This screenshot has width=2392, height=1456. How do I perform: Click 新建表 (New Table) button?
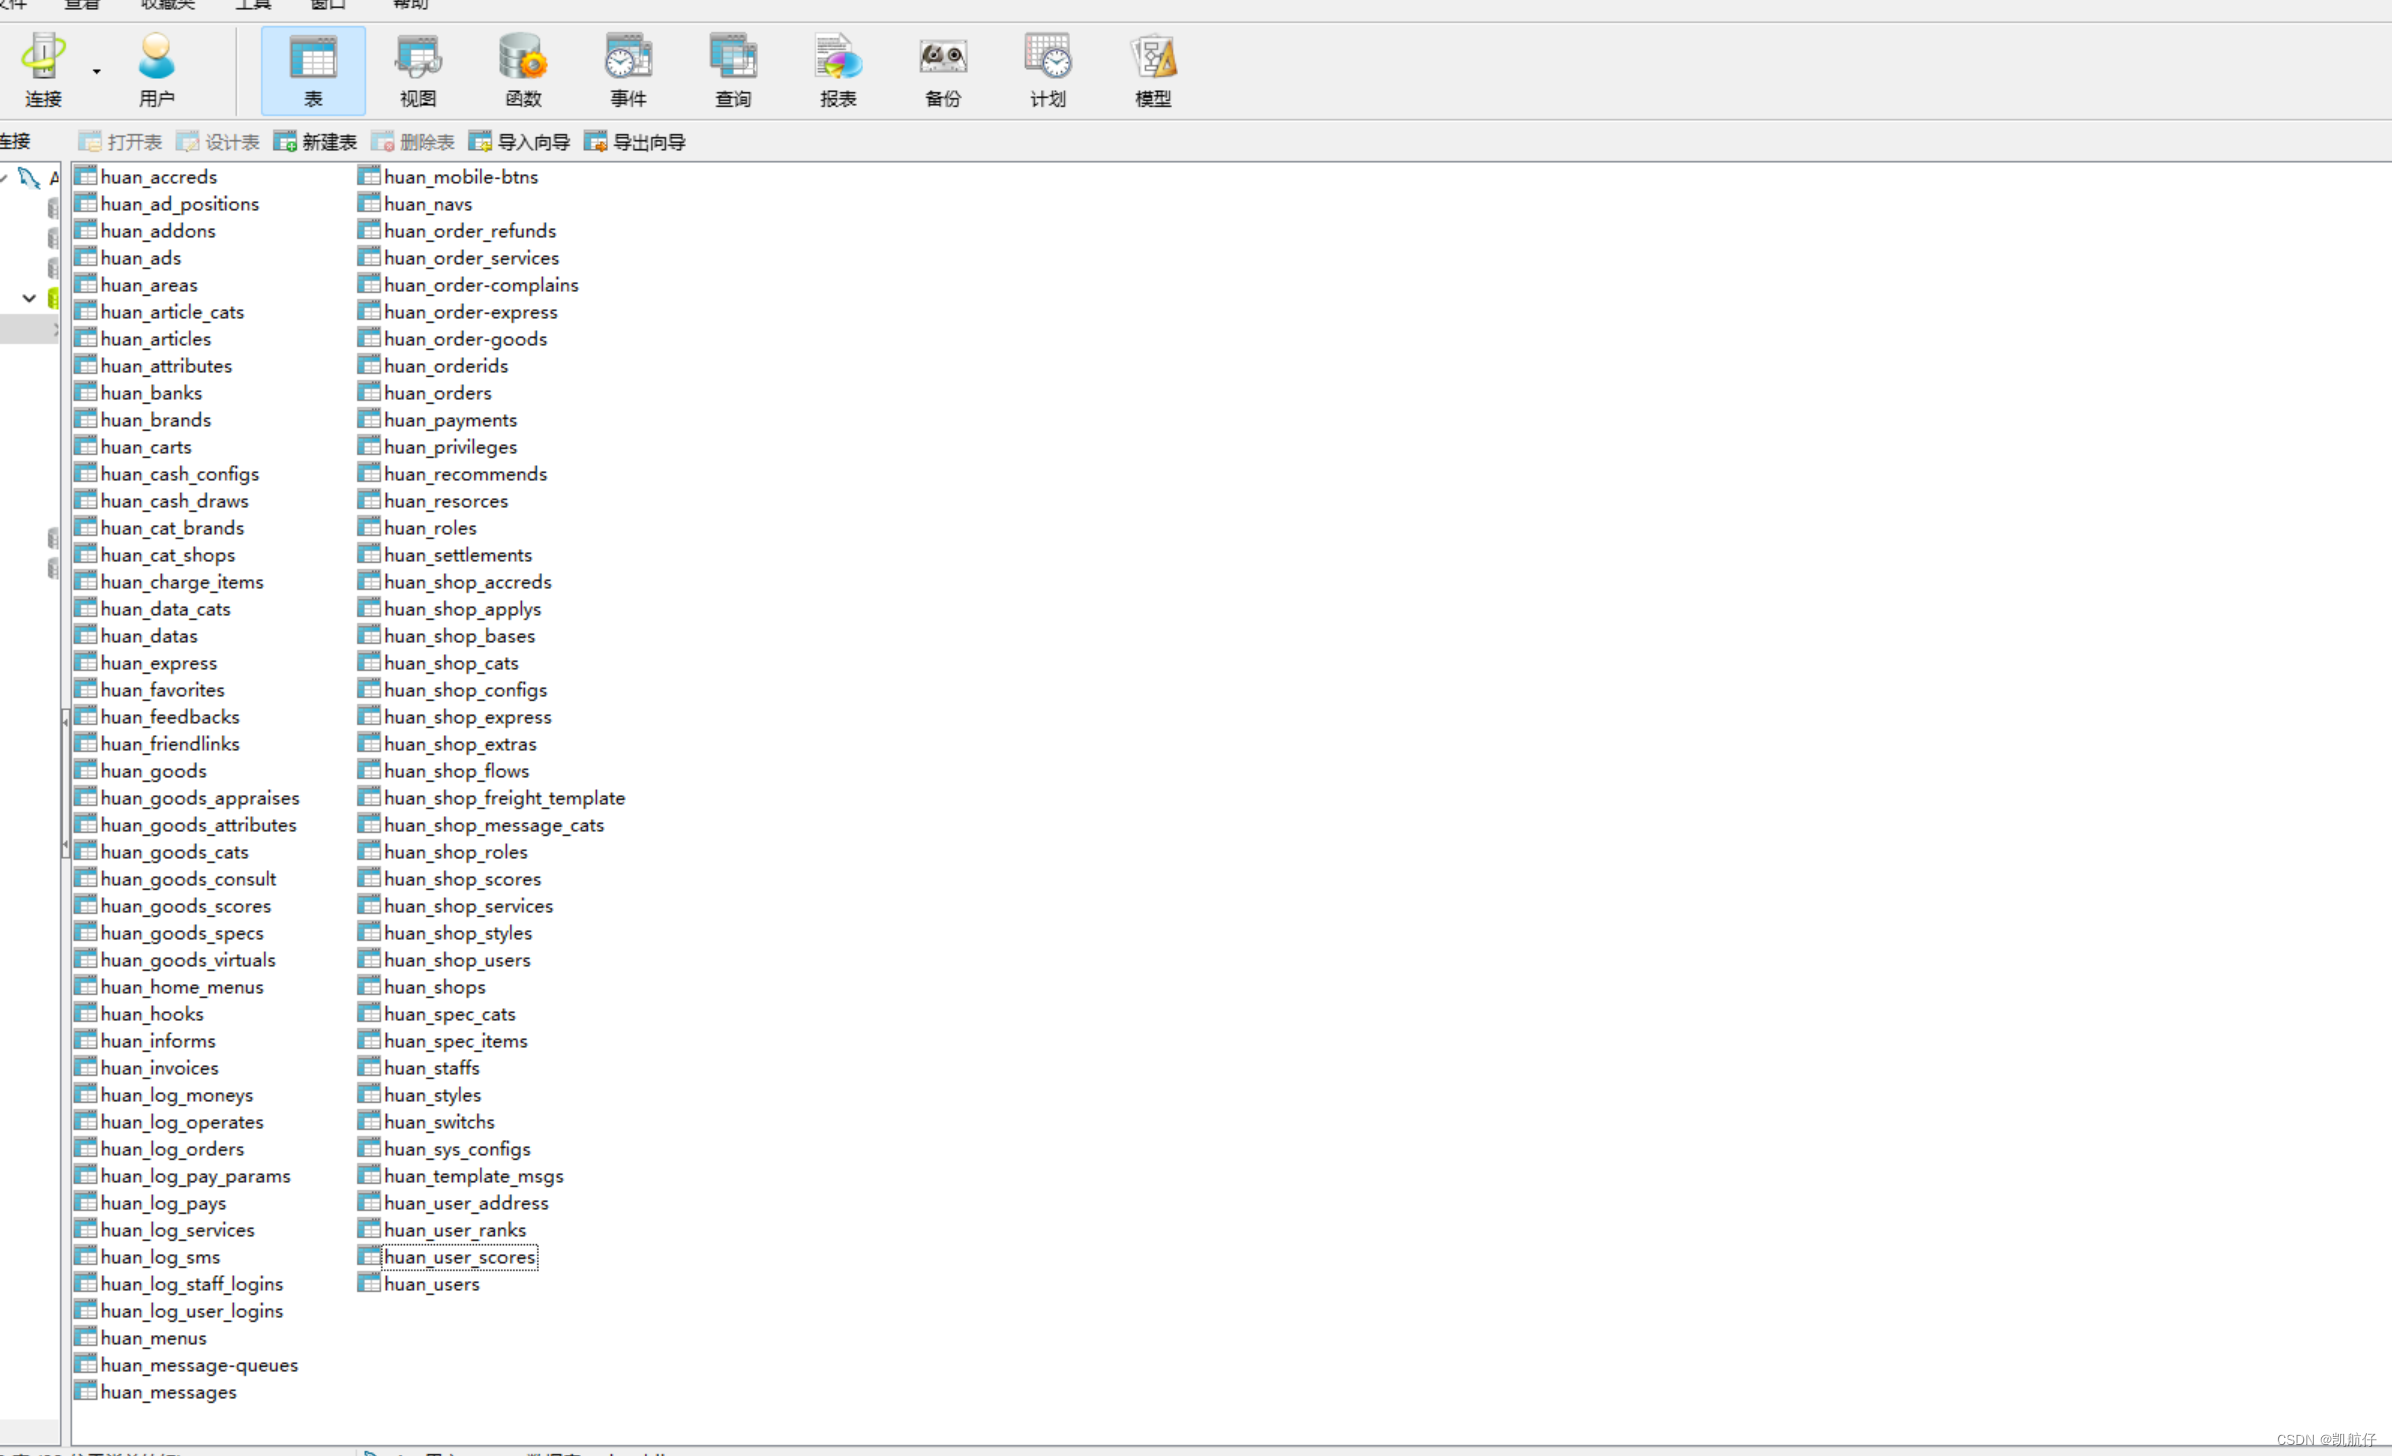click(x=316, y=142)
